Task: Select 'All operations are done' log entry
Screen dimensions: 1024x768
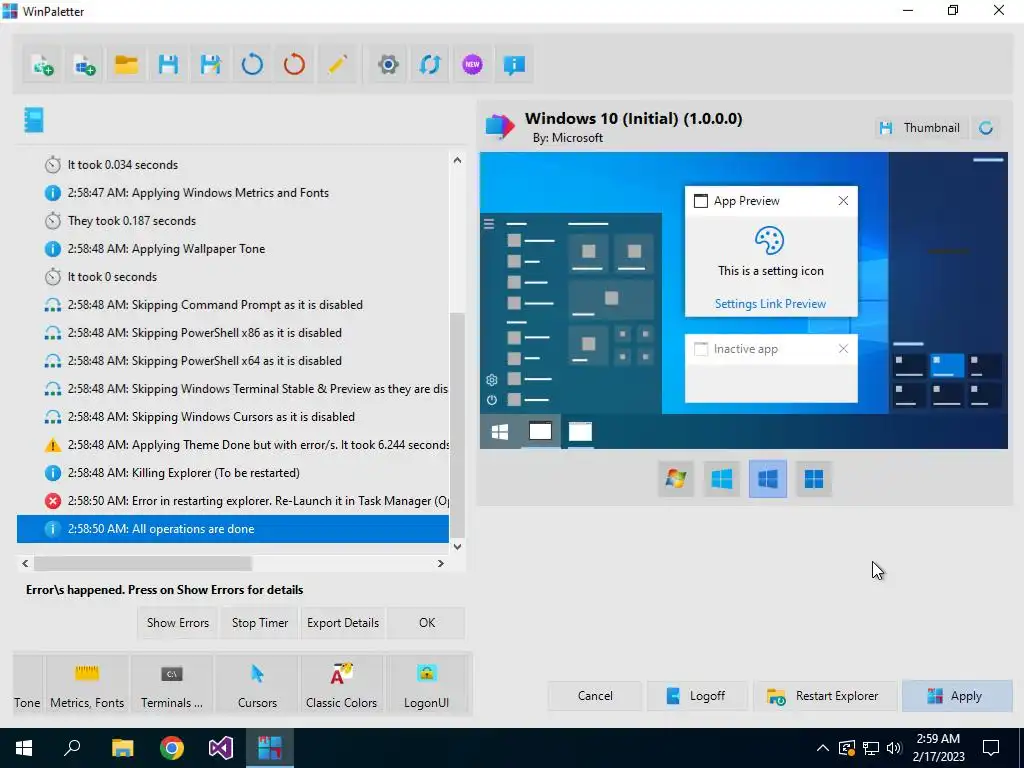Action: tap(233, 529)
